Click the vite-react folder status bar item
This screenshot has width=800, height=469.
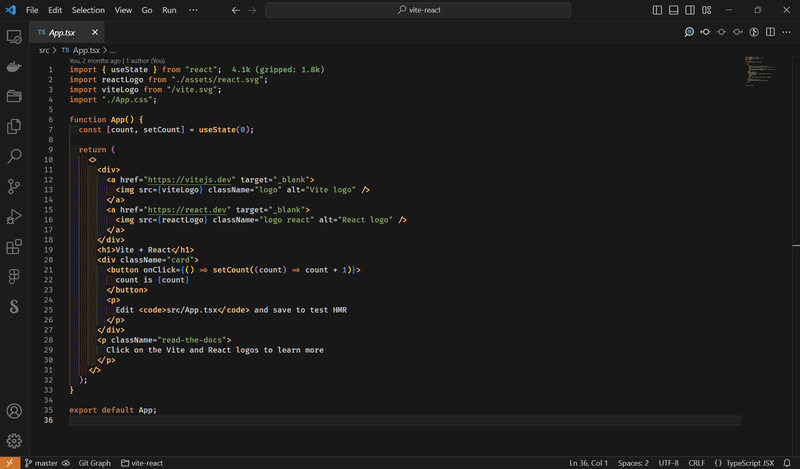coord(142,463)
